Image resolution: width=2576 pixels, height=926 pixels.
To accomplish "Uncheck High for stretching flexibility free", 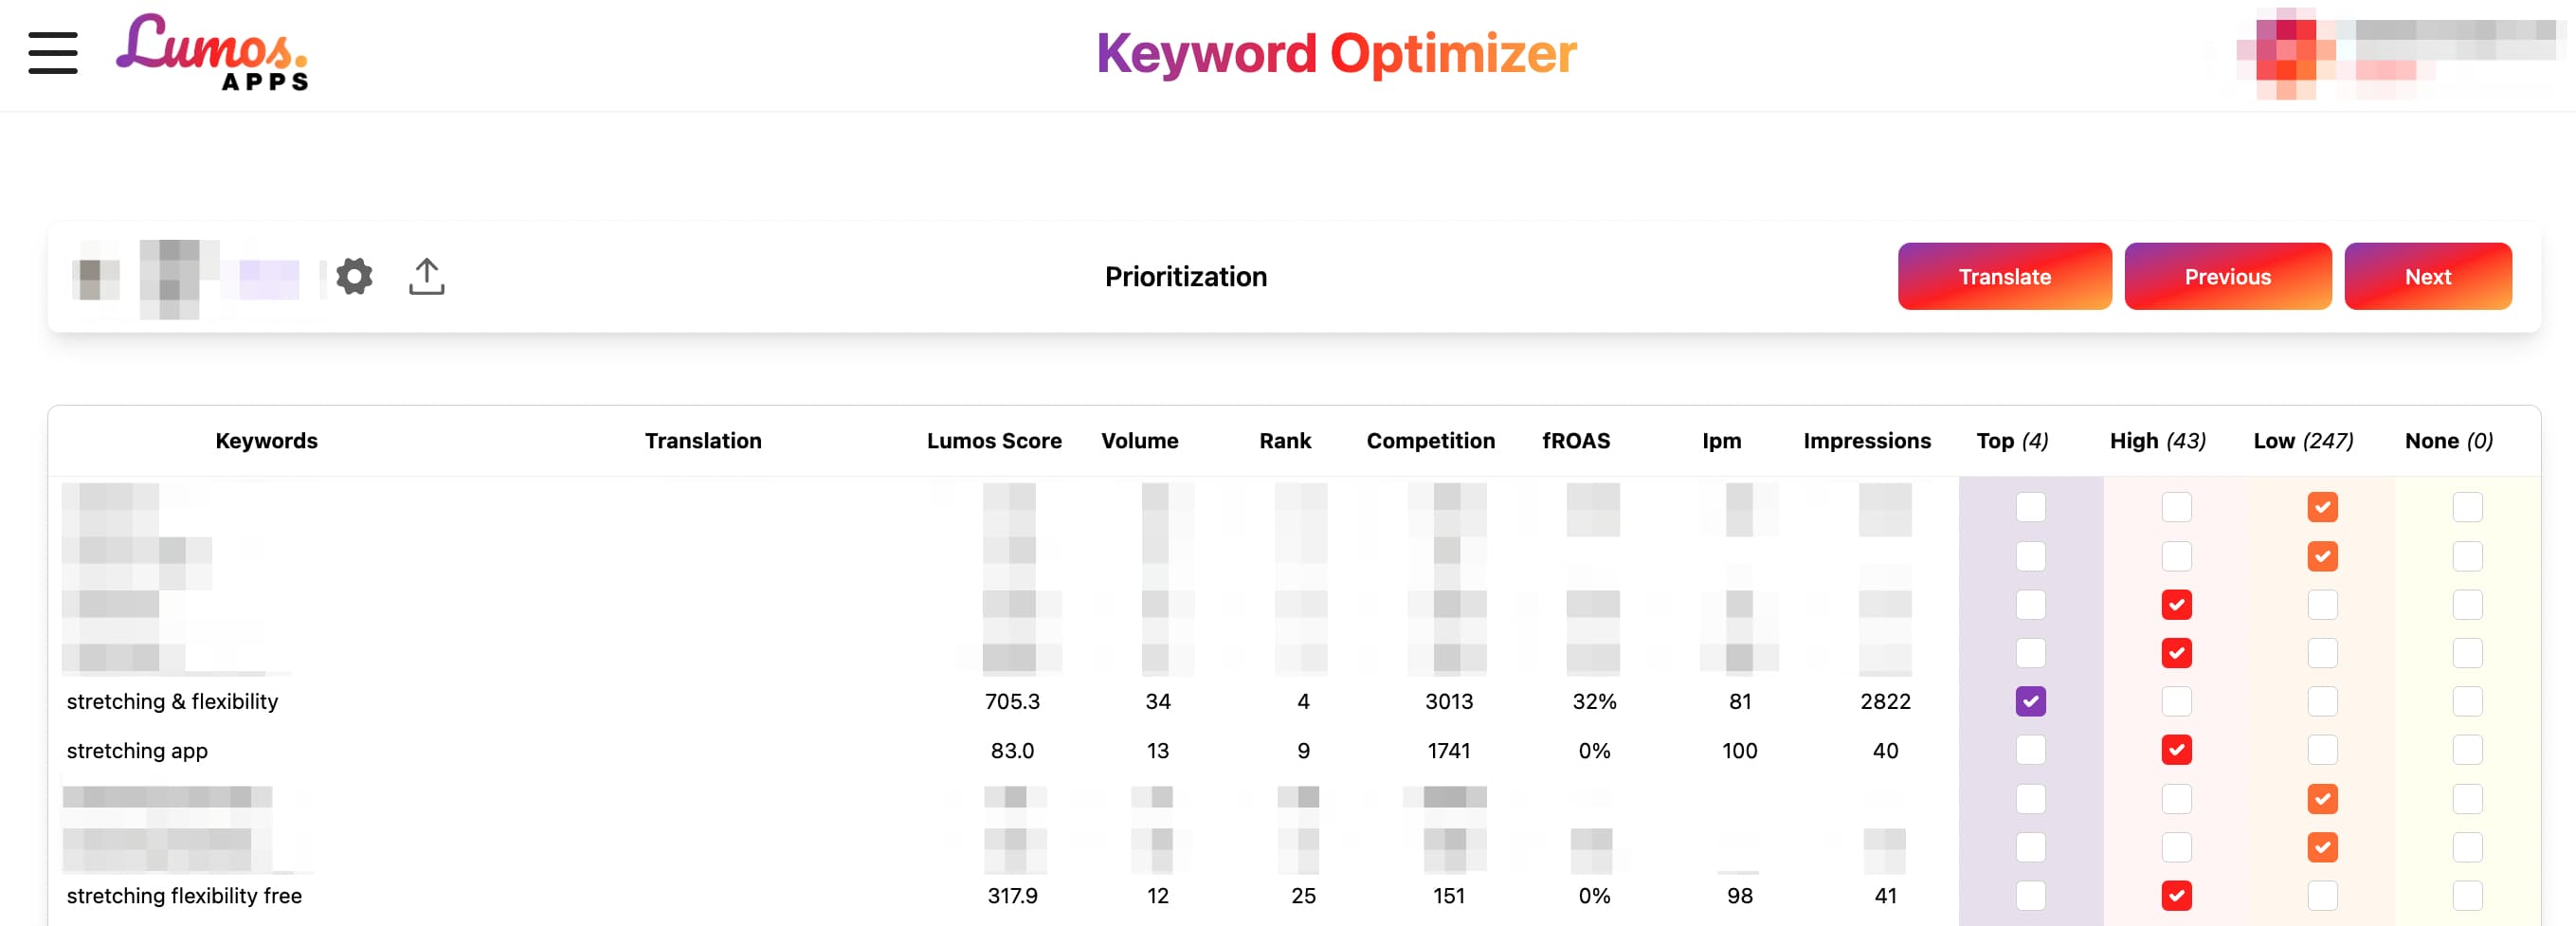I will pyautogui.click(x=2176, y=895).
